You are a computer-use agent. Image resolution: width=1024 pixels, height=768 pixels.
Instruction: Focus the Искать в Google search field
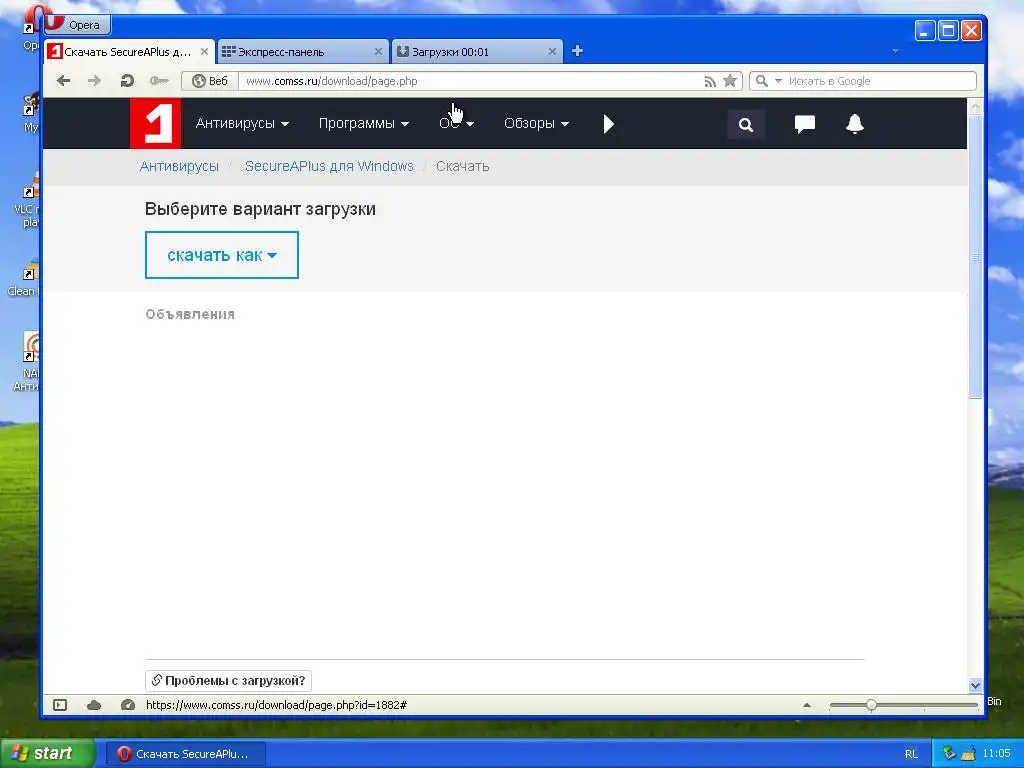(880, 81)
